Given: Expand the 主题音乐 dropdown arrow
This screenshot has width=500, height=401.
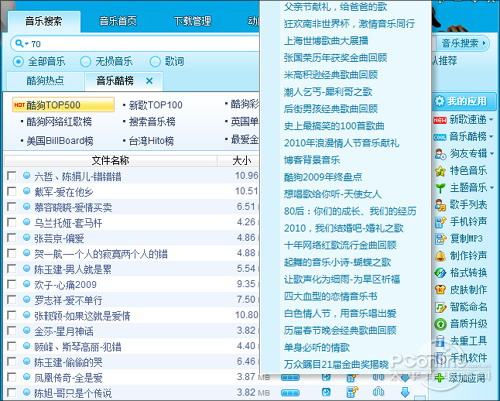Looking at the screenshot, I should (491, 188).
